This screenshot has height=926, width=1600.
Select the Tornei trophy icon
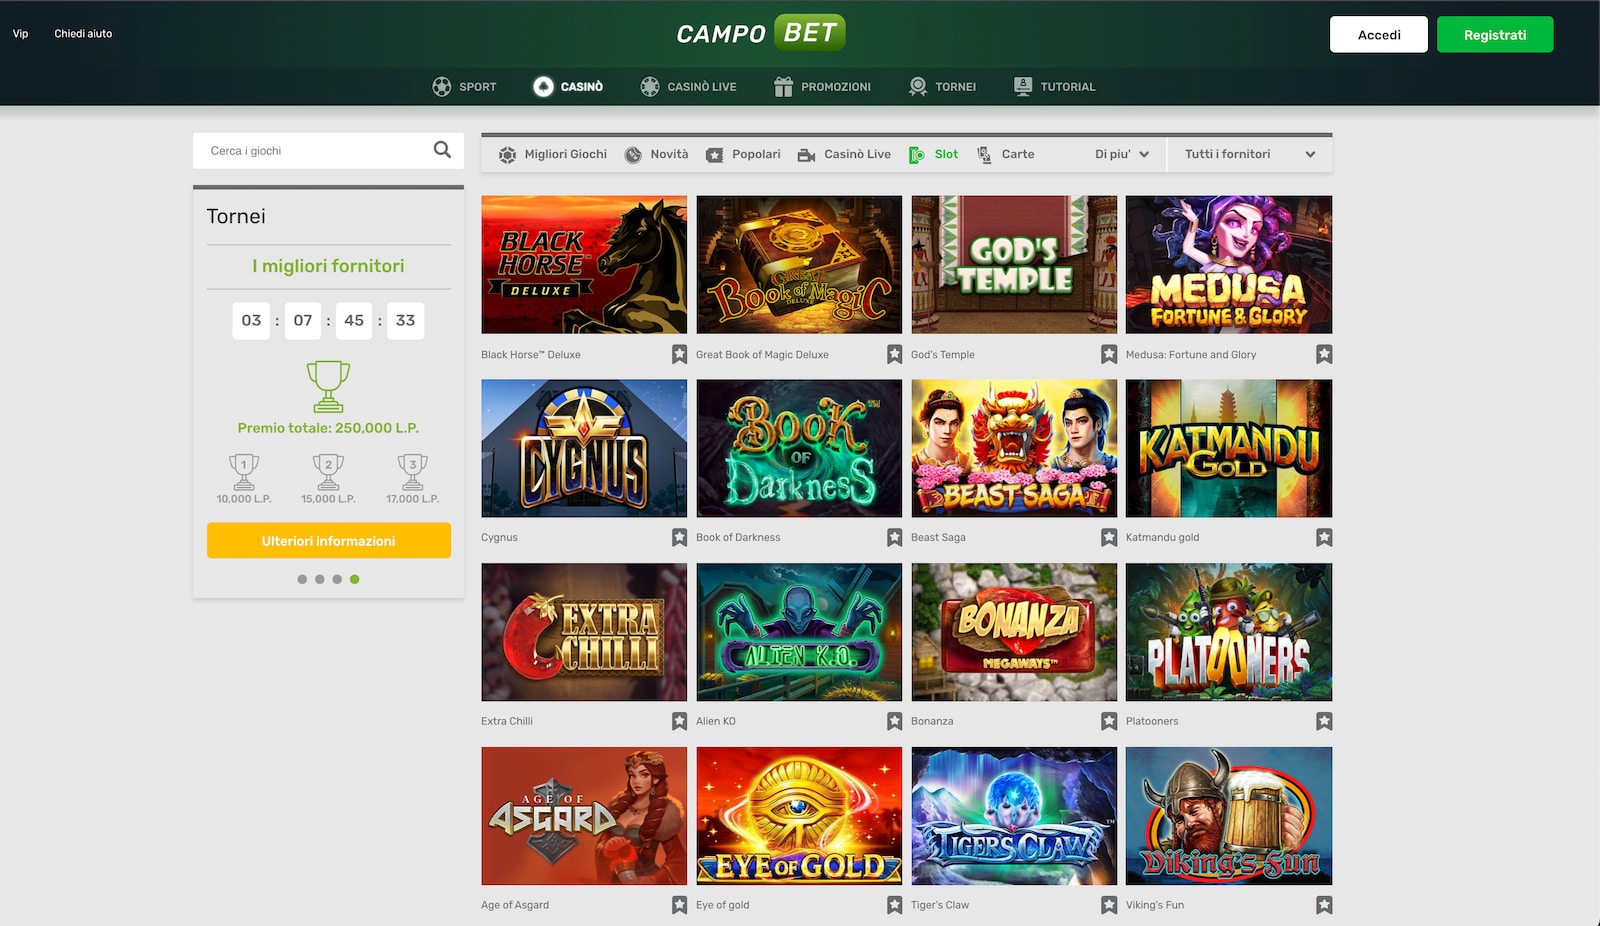point(916,86)
